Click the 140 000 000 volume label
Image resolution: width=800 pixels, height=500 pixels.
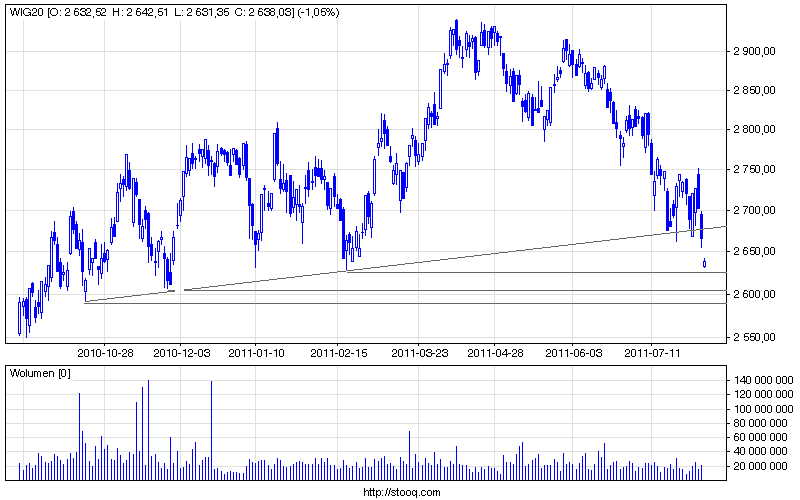[763, 380]
